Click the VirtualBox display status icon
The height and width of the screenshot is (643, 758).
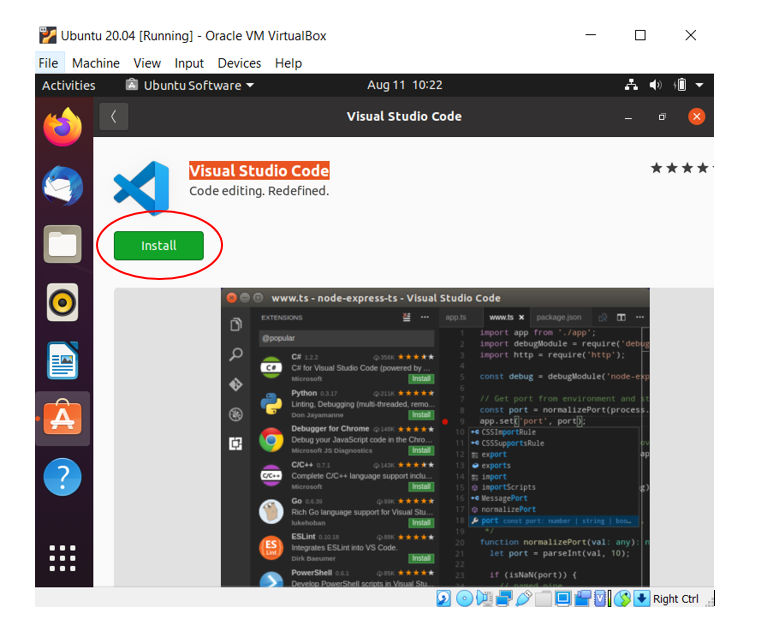pos(563,599)
